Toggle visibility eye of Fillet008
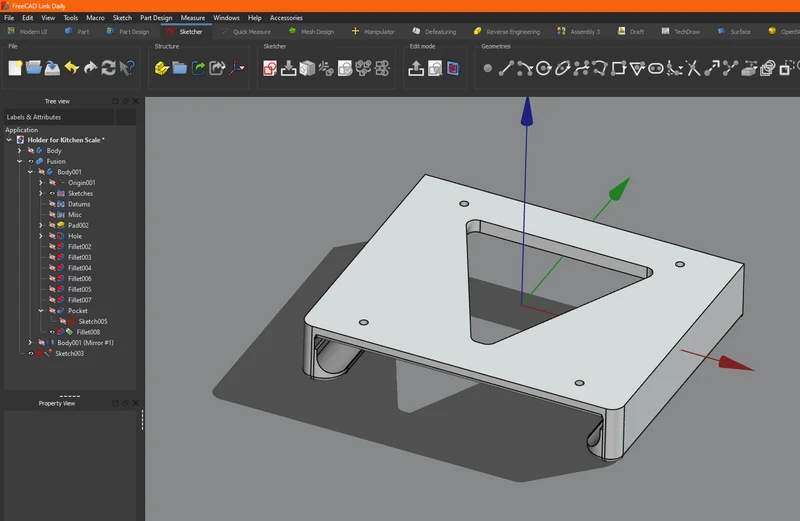Screen dimensions: 800x521 52,332
